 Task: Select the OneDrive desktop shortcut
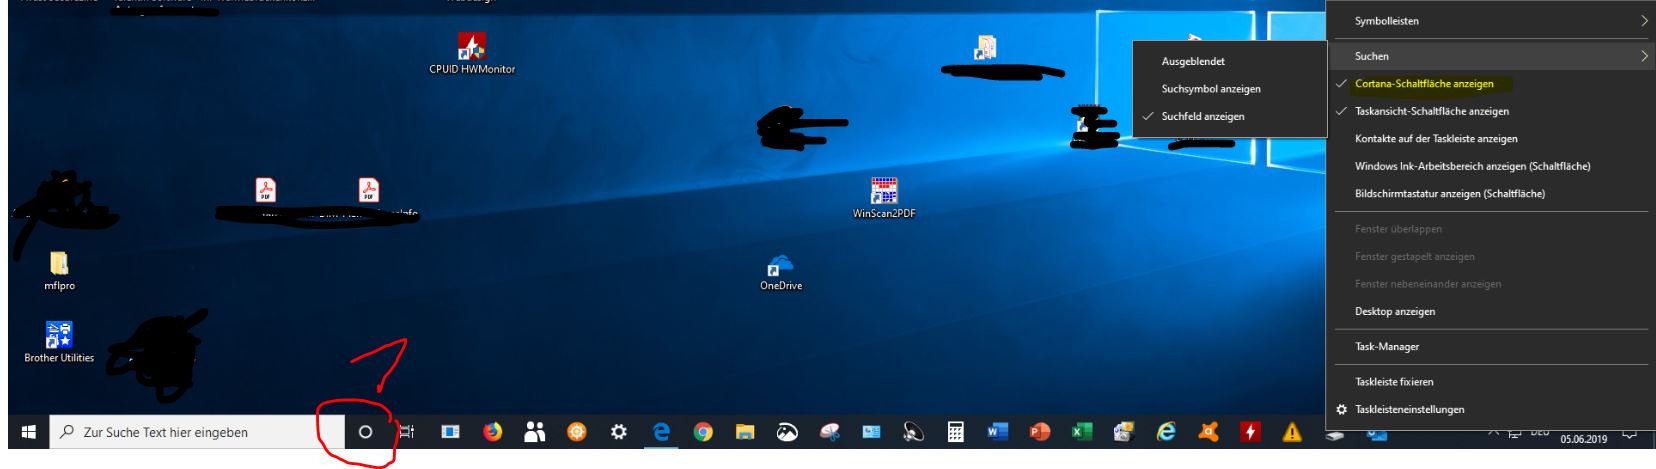click(x=781, y=272)
